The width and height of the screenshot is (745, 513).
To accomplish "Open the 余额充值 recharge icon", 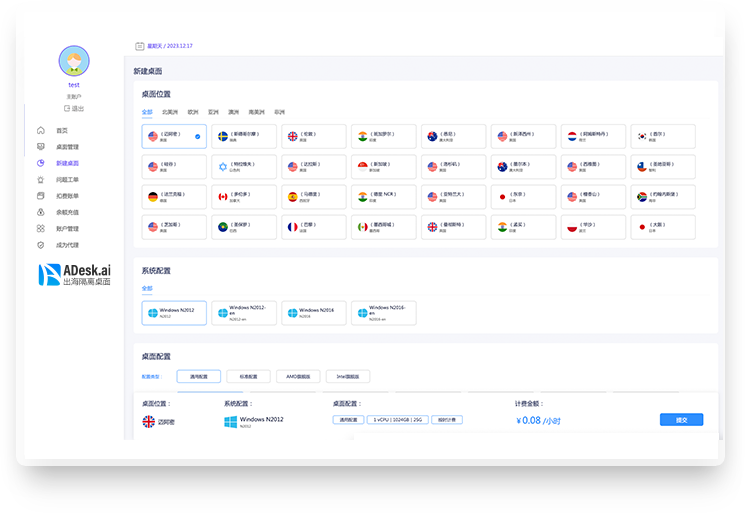I will point(41,212).
